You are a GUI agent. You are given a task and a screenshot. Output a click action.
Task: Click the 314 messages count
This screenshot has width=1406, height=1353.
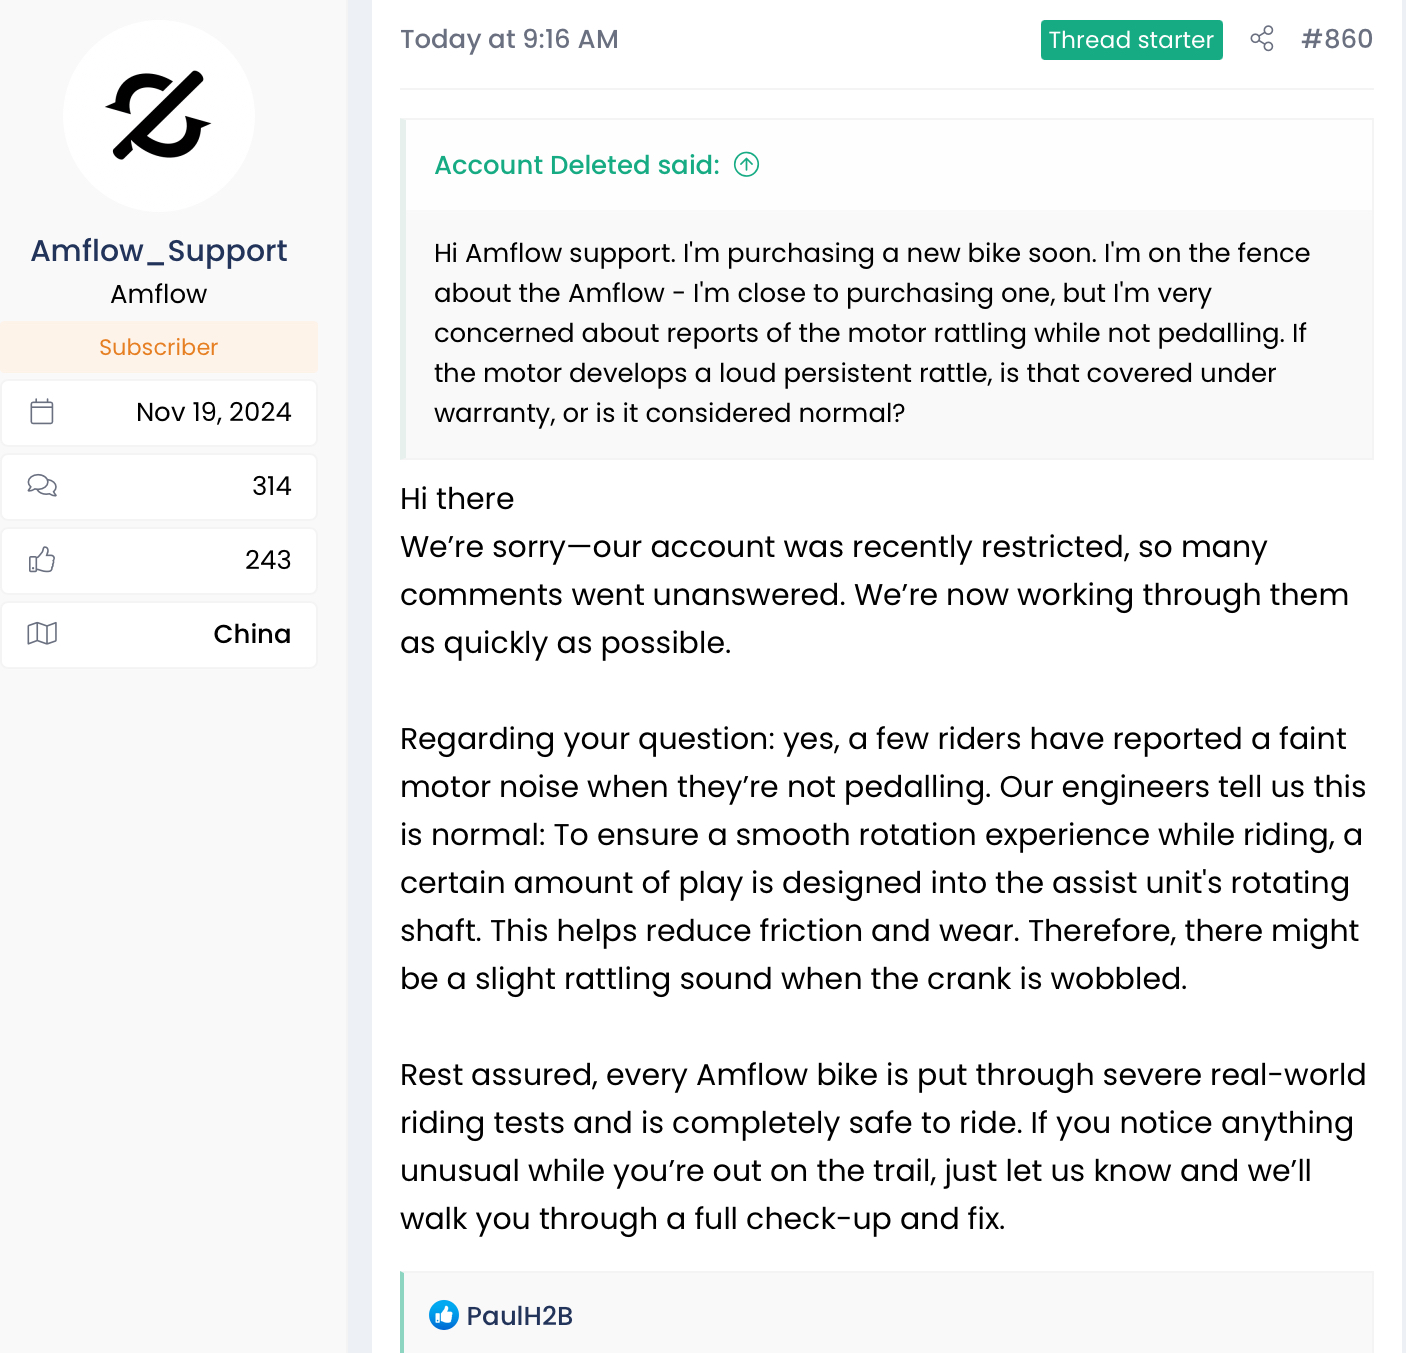click(271, 486)
